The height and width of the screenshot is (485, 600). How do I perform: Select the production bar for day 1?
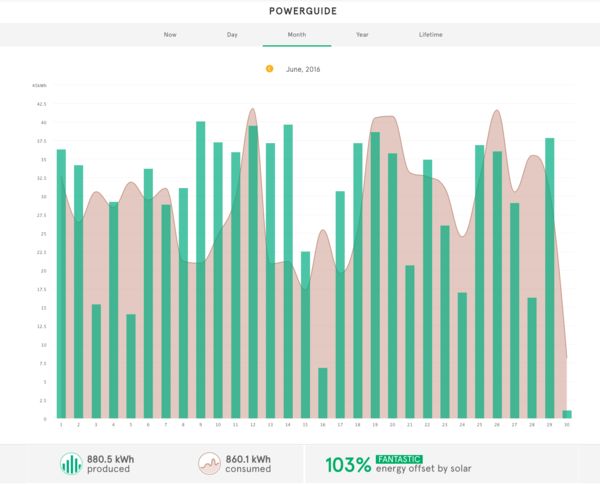click(61, 284)
